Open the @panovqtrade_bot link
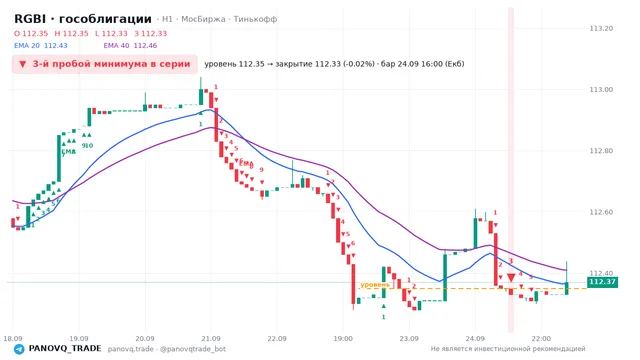Viewport: 640px width, 360px height. click(x=193, y=349)
